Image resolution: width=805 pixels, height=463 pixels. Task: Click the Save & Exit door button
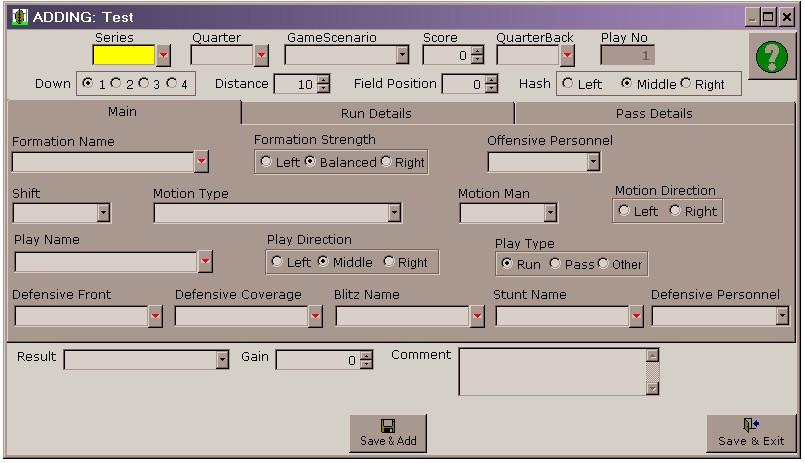(x=750, y=432)
